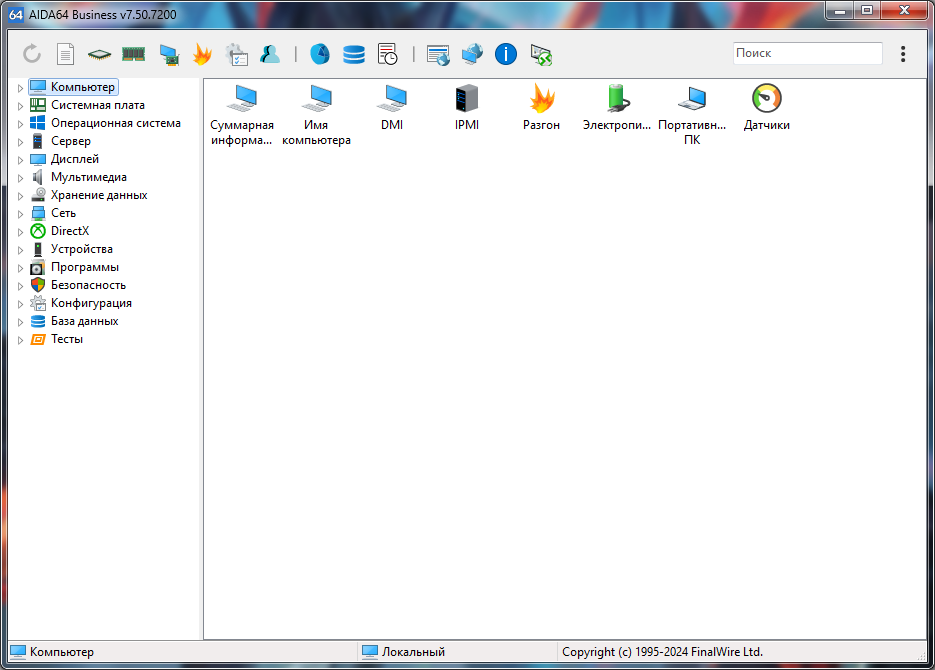
Task: Select Программы in the tree
Action: click(x=85, y=267)
